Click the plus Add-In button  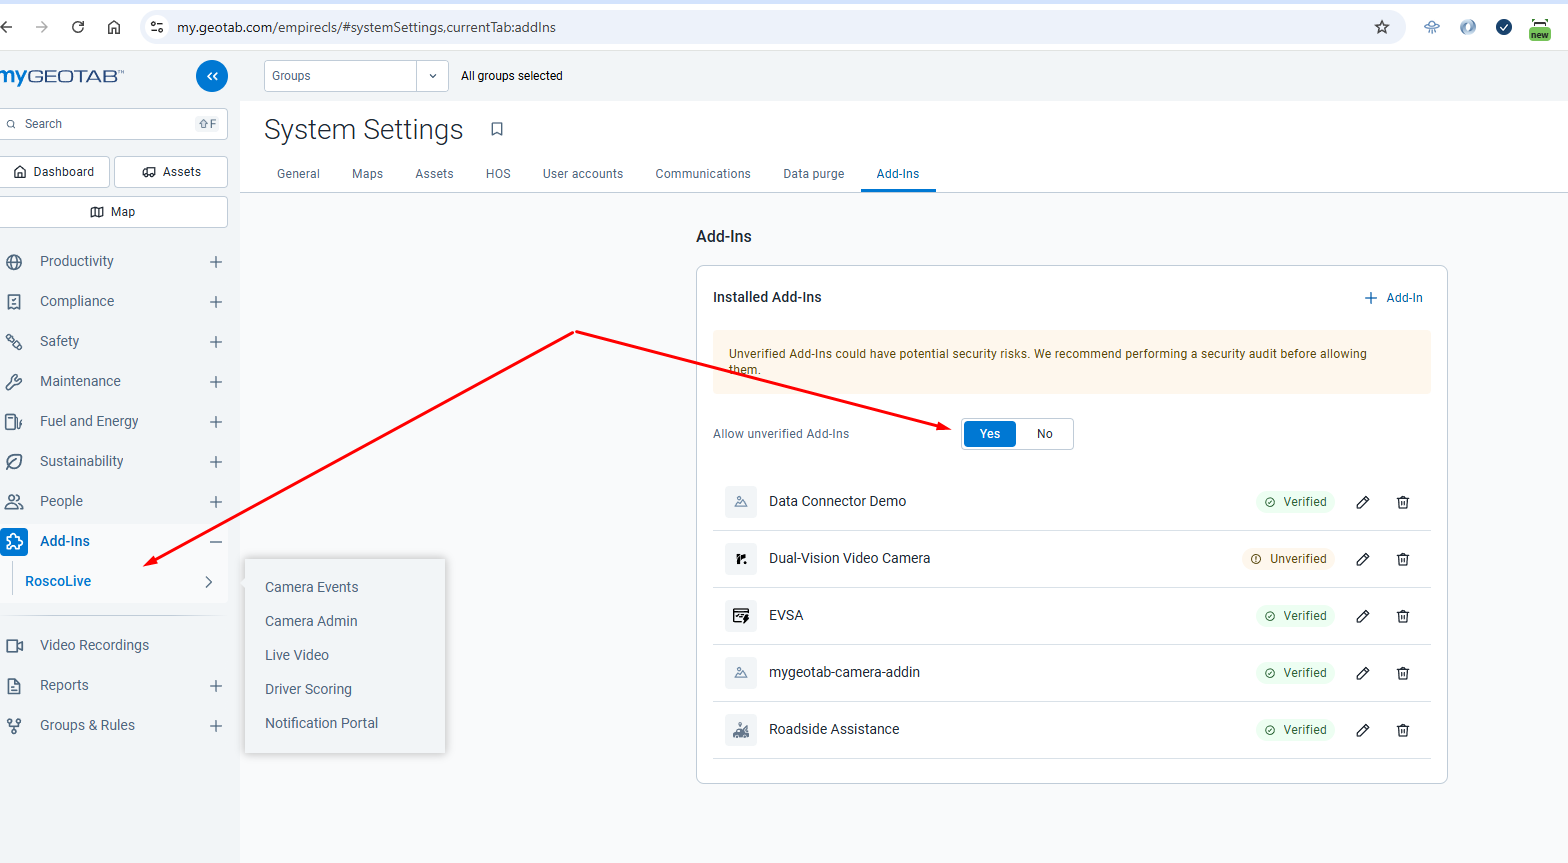pos(1393,298)
